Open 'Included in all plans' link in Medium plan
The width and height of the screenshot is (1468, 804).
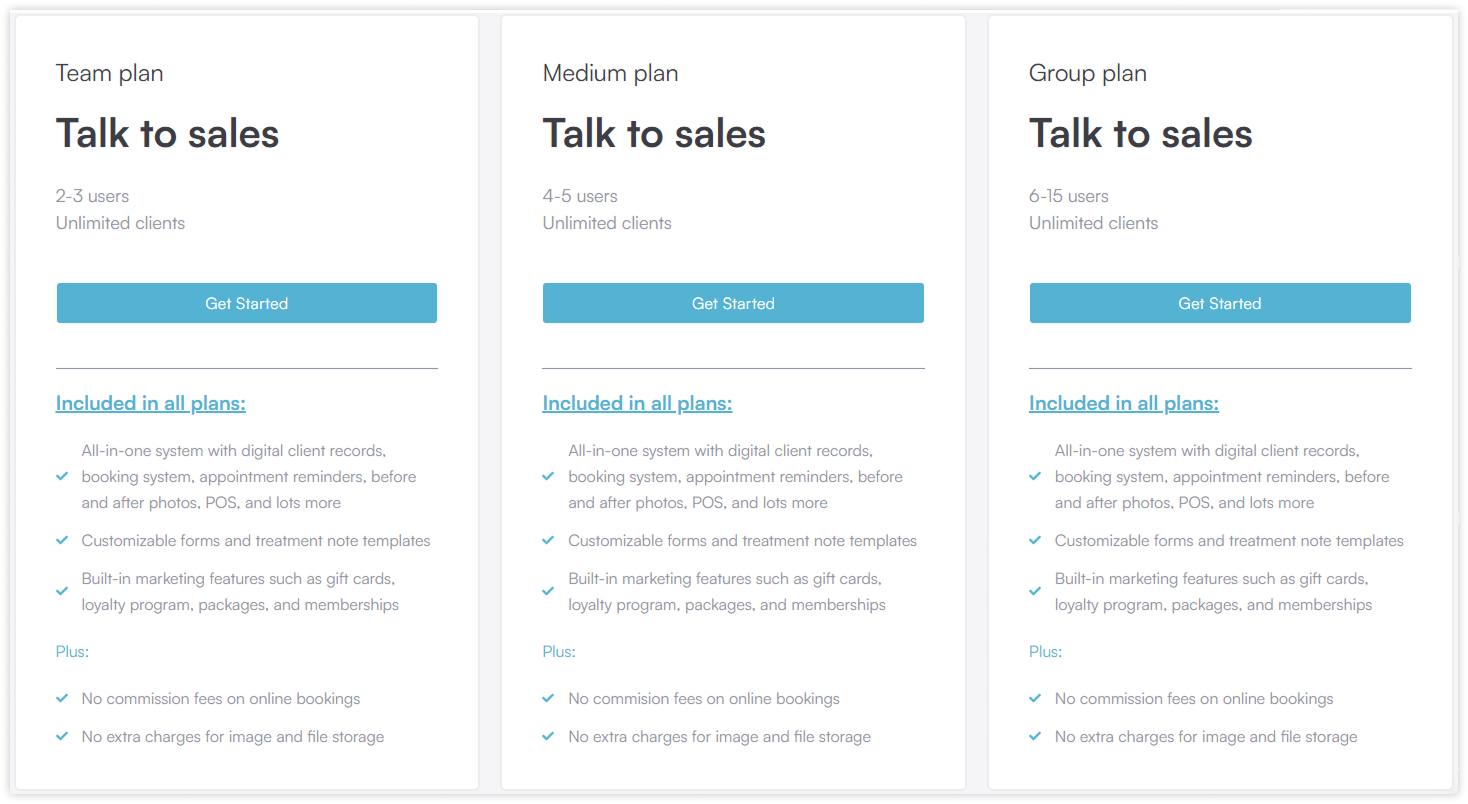[x=637, y=403]
